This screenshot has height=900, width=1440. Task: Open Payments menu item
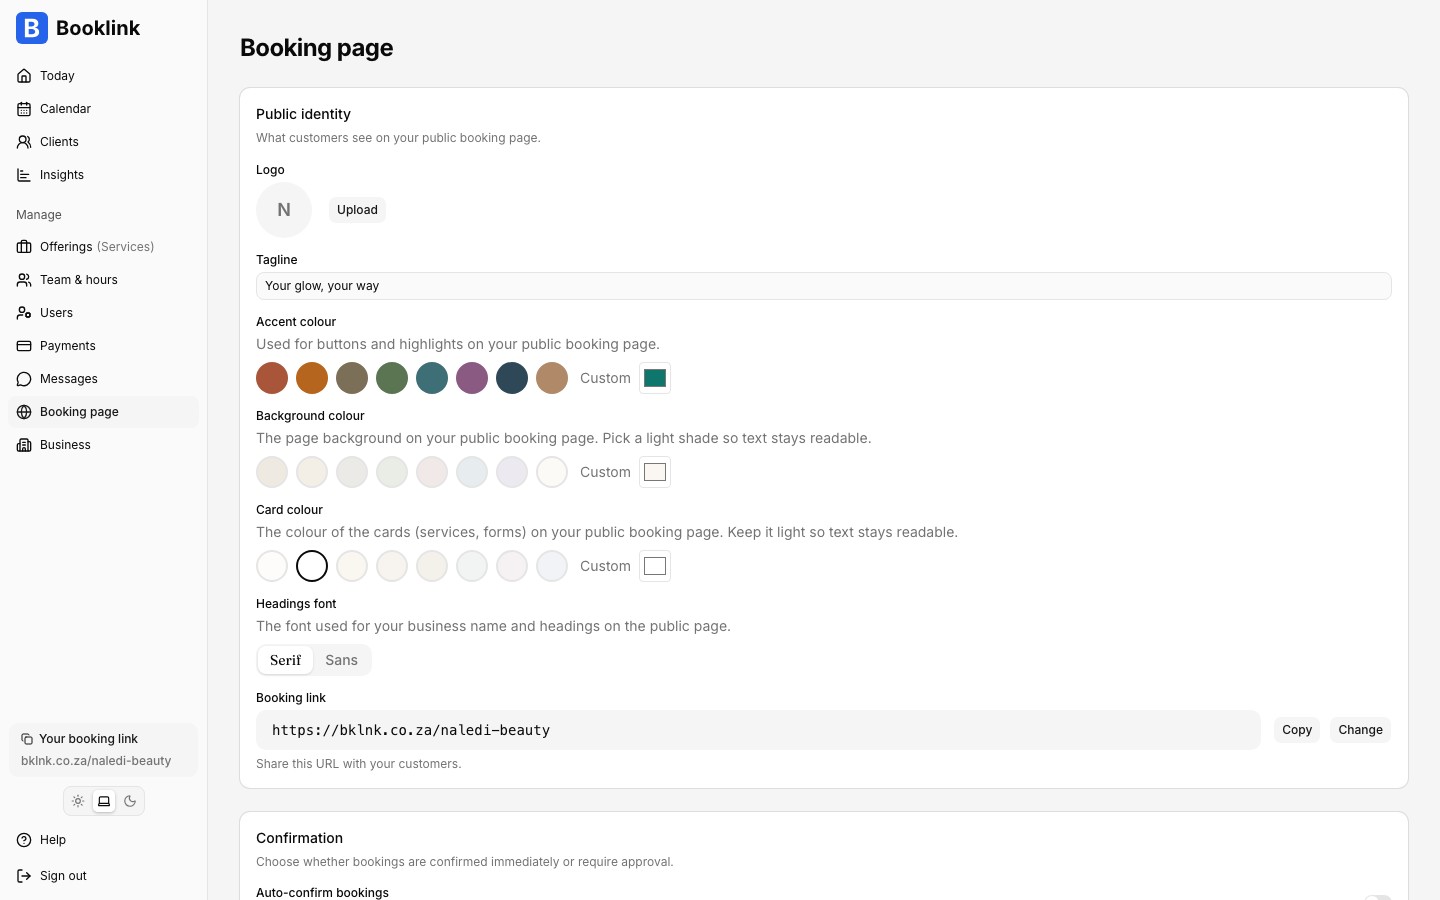104,346
